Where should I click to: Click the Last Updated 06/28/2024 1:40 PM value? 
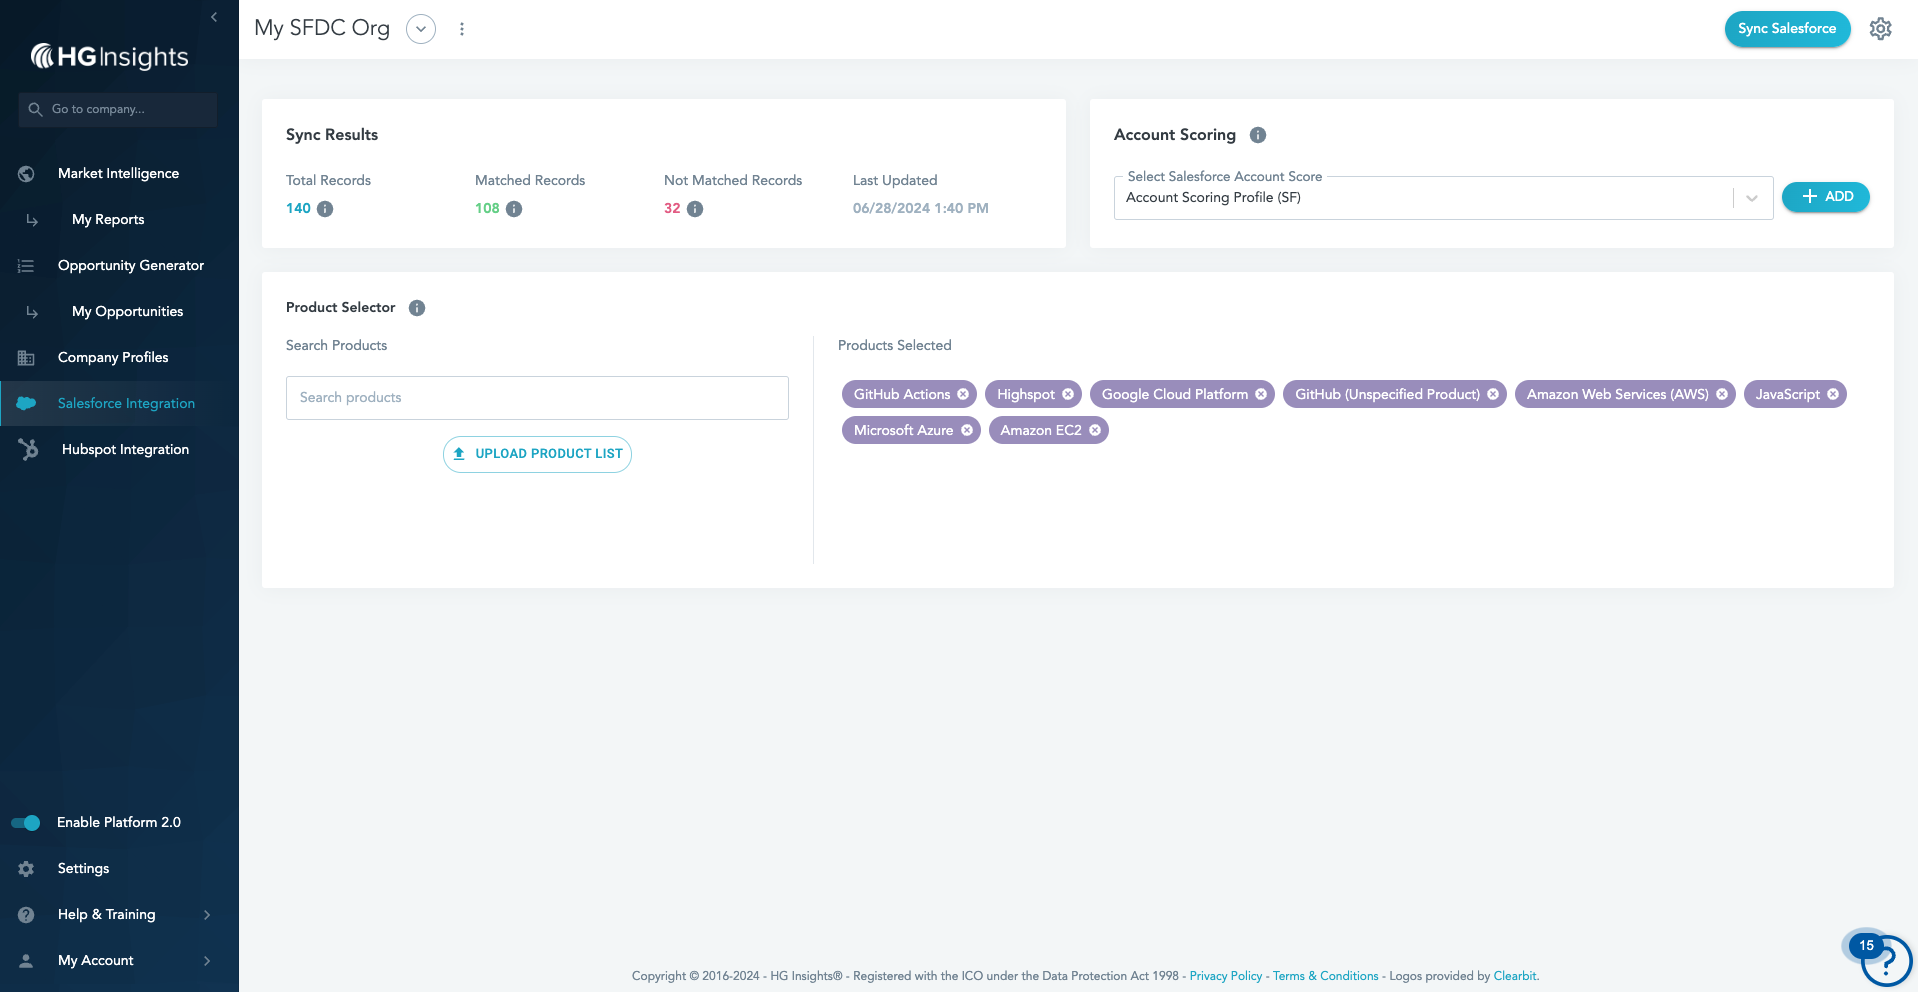(920, 209)
